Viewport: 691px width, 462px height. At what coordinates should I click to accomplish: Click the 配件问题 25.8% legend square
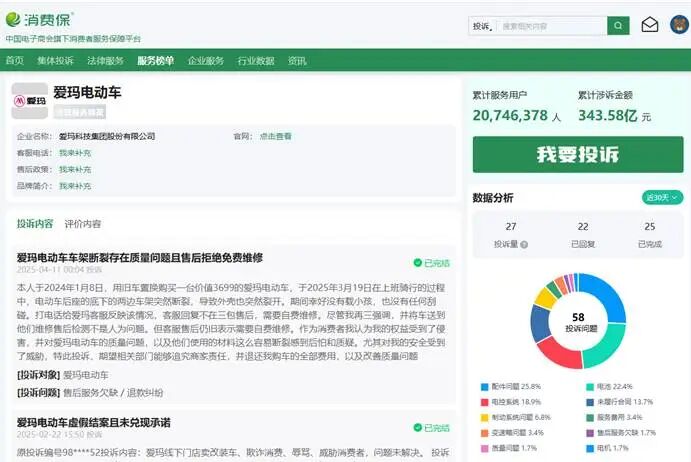485,387
